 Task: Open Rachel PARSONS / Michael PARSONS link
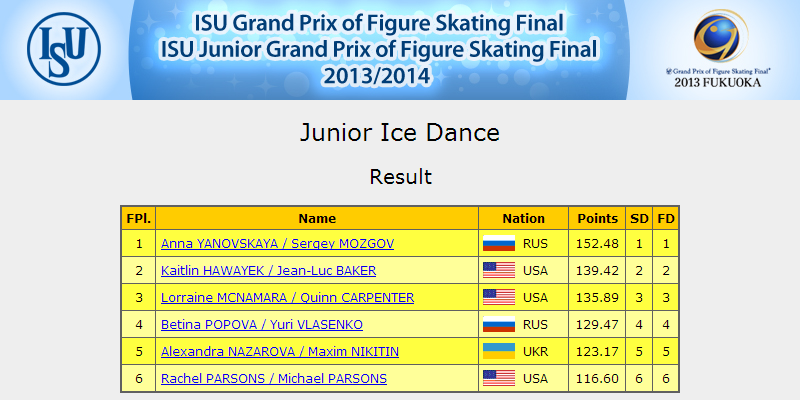pyautogui.click(x=273, y=379)
